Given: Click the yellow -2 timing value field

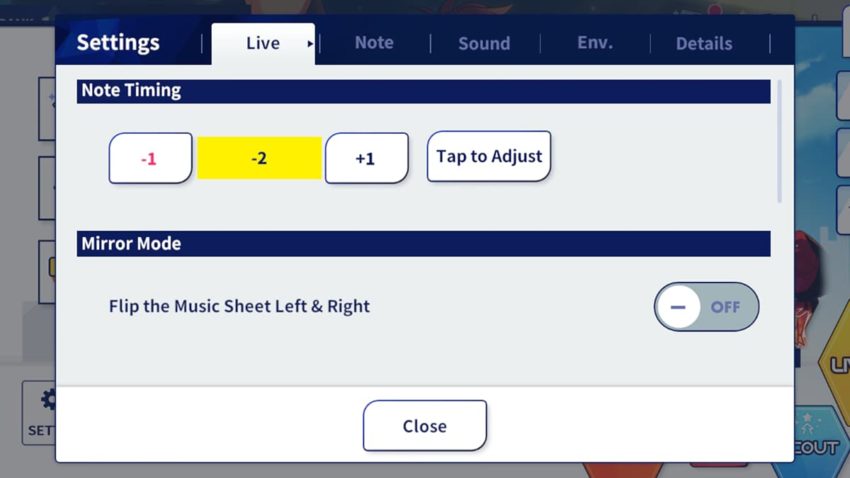Looking at the screenshot, I should pyautogui.click(x=259, y=158).
